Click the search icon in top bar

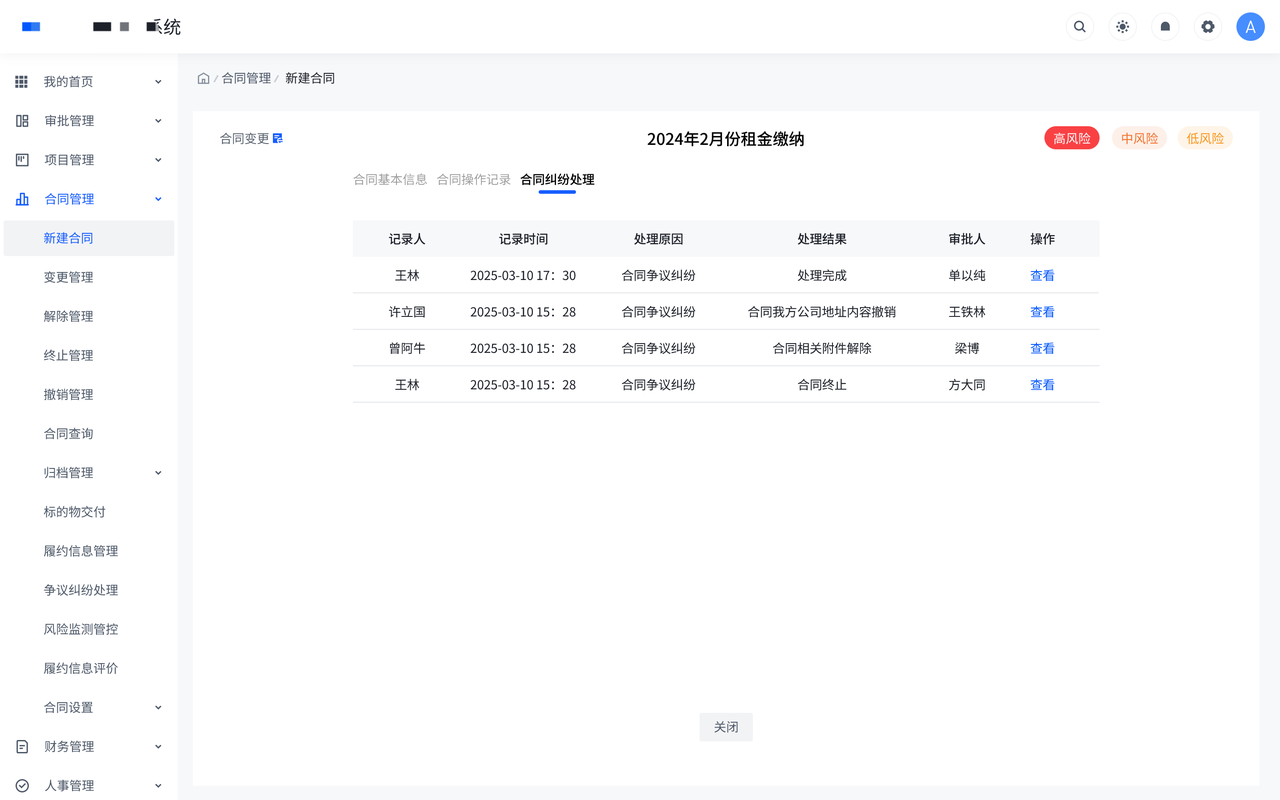[1080, 27]
